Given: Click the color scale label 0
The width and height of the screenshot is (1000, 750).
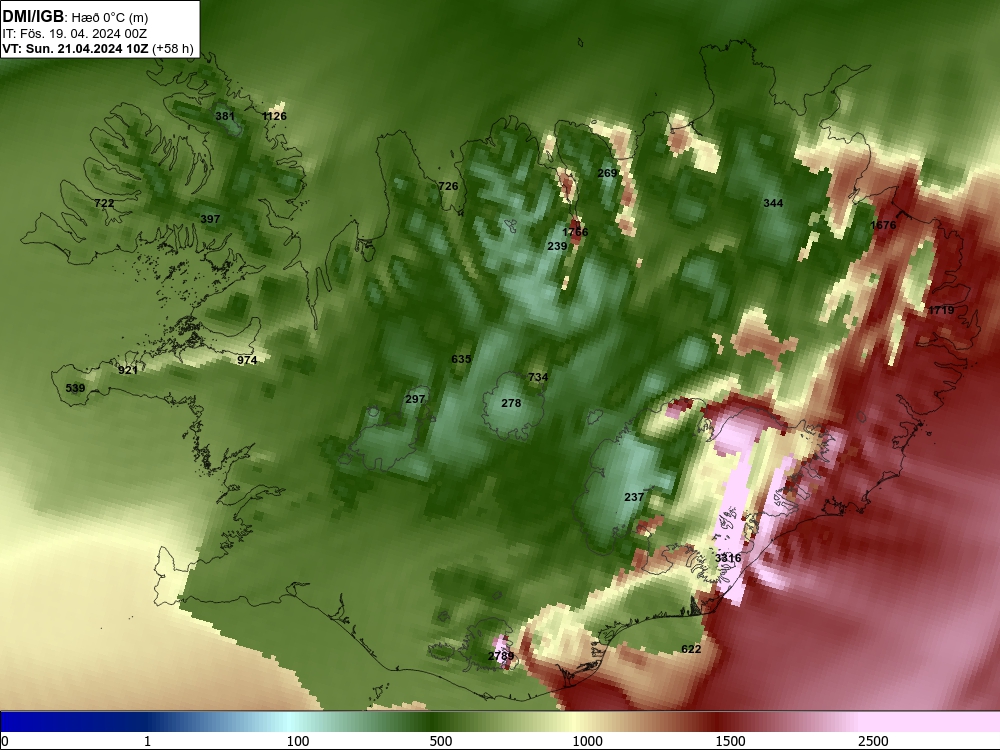Looking at the screenshot, I should pyautogui.click(x=5, y=741).
